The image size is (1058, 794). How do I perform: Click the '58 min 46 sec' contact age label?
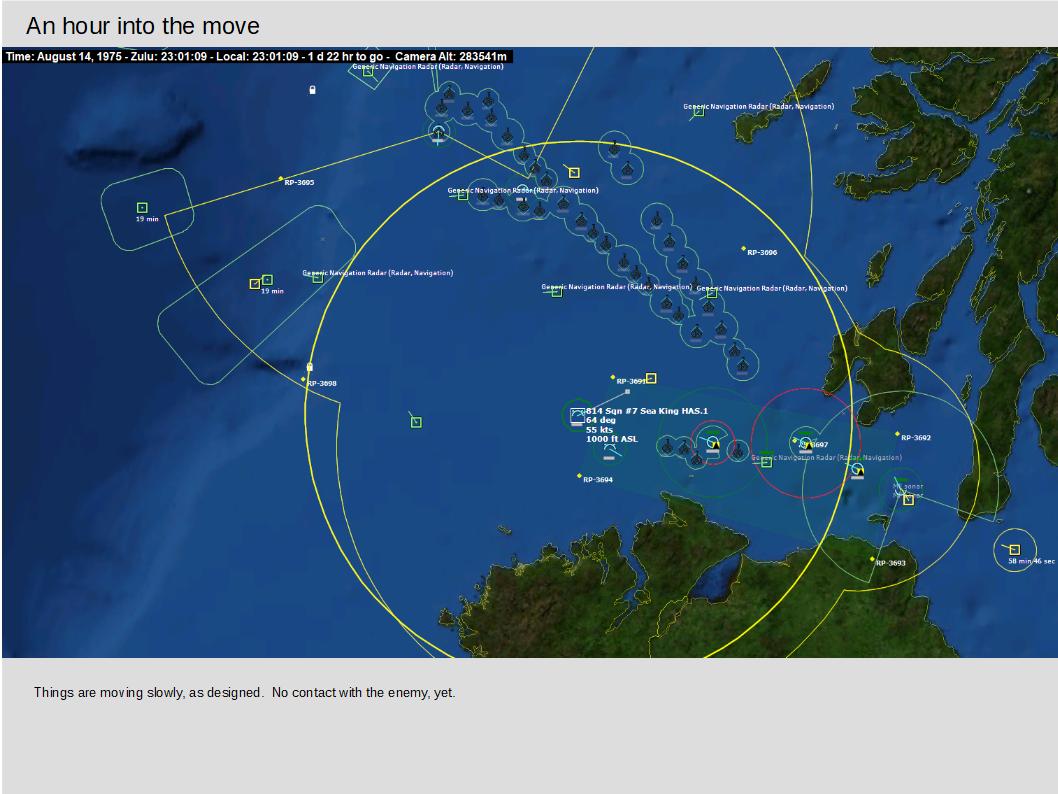click(1031, 561)
